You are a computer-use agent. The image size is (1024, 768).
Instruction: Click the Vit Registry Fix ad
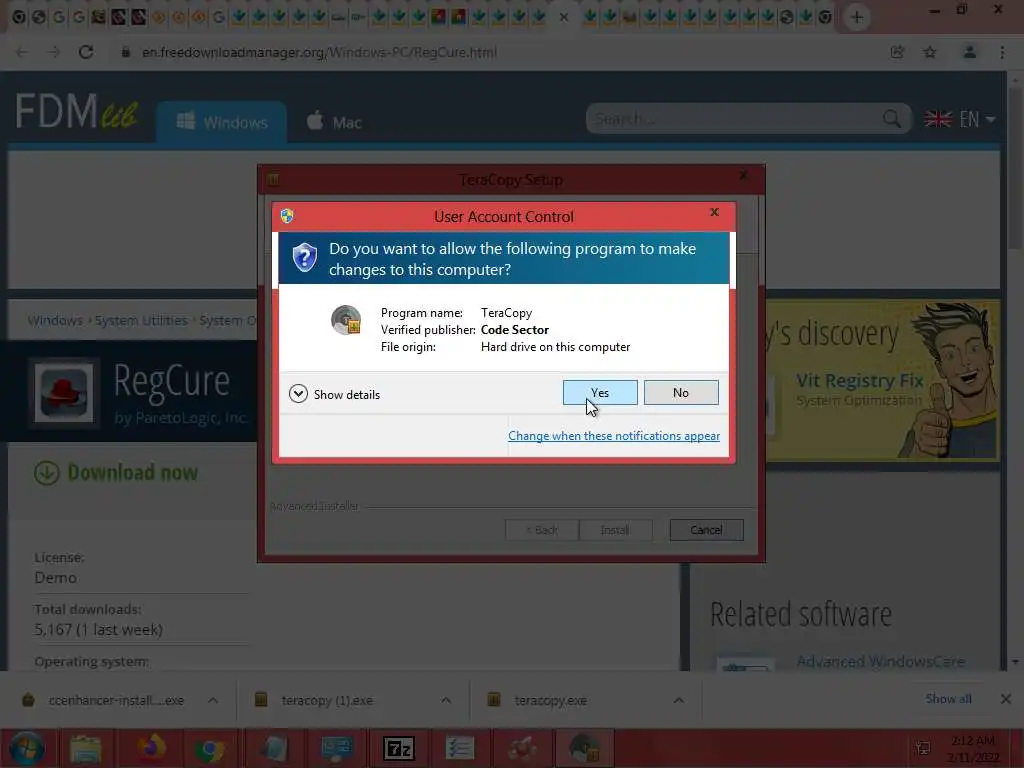(882, 380)
